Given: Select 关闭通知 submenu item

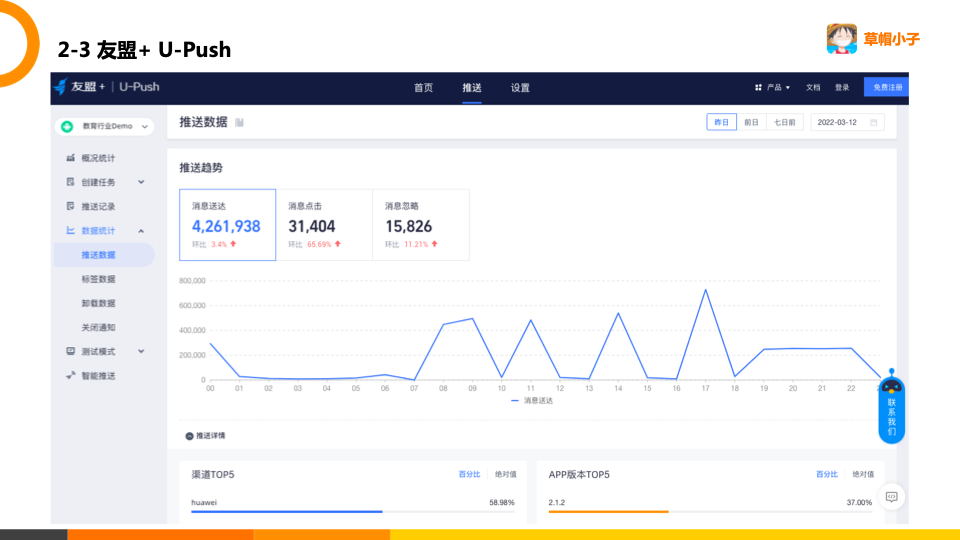Looking at the screenshot, I should point(98,328).
